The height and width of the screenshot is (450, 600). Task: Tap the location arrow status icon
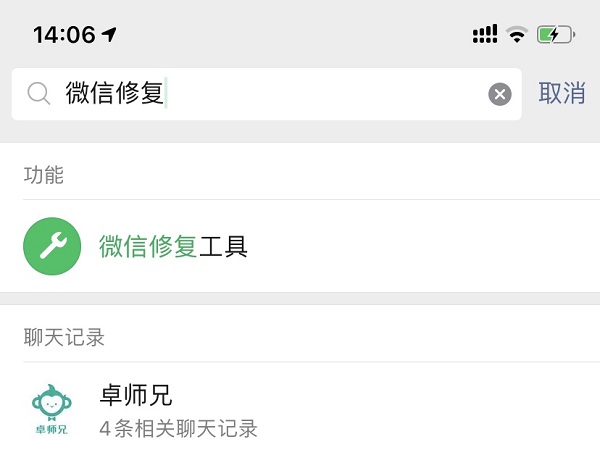(x=110, y=35)
